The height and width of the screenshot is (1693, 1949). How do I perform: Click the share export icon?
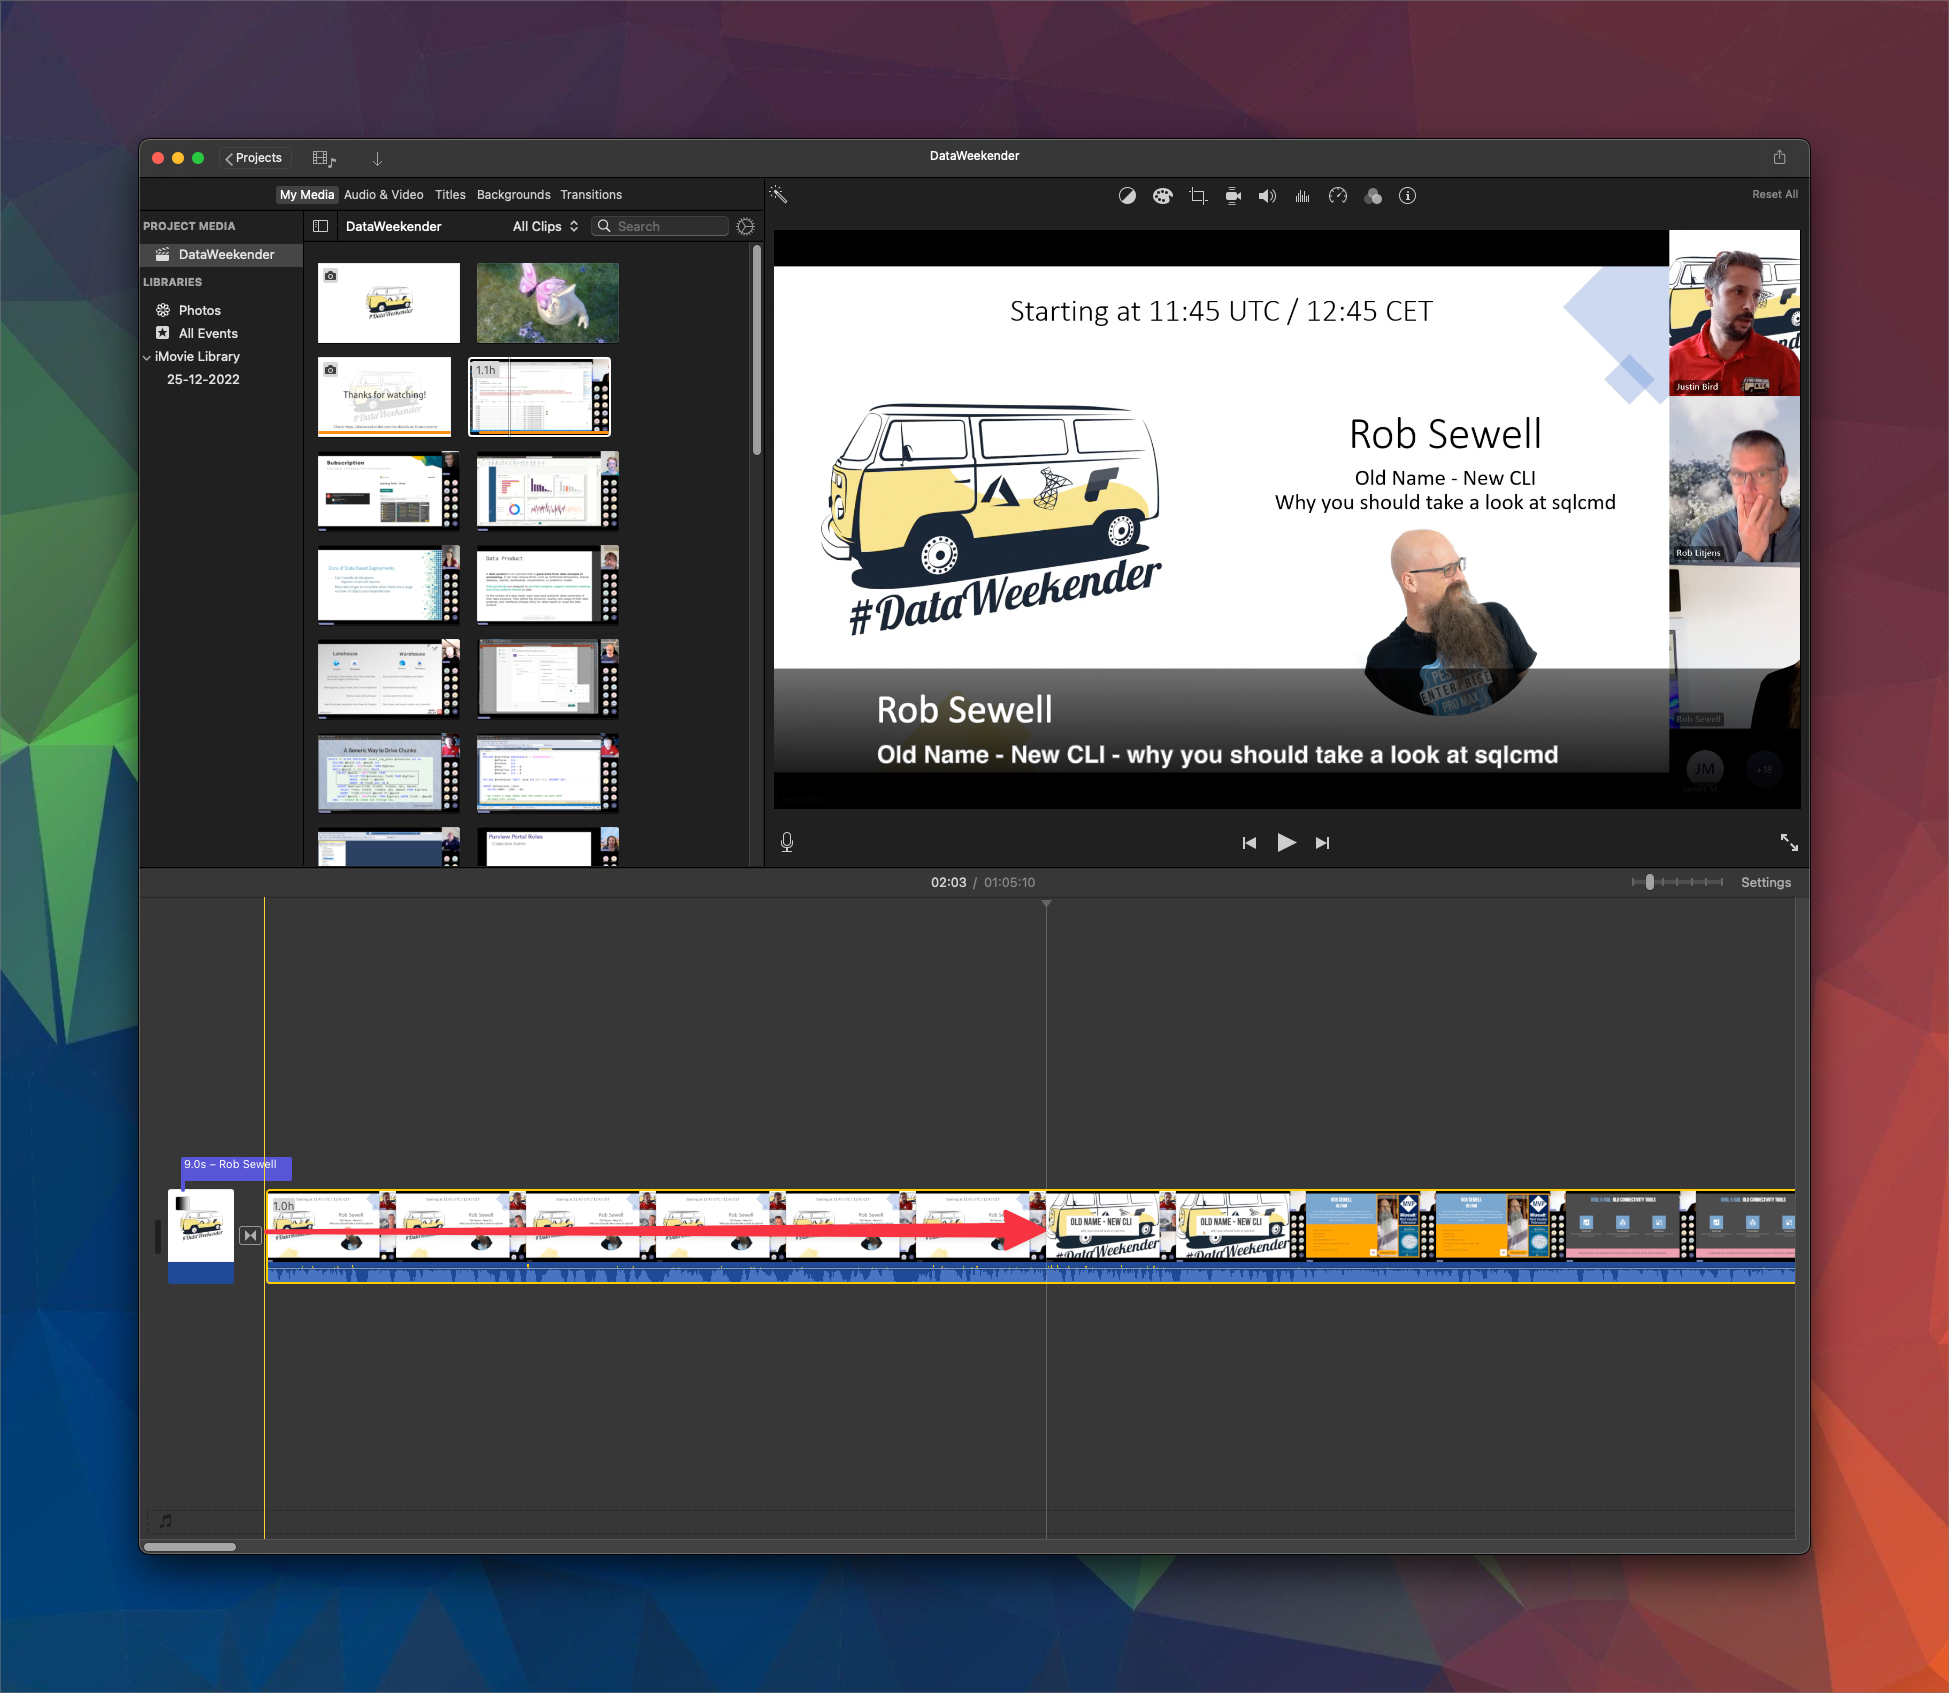coord(1779,157)
